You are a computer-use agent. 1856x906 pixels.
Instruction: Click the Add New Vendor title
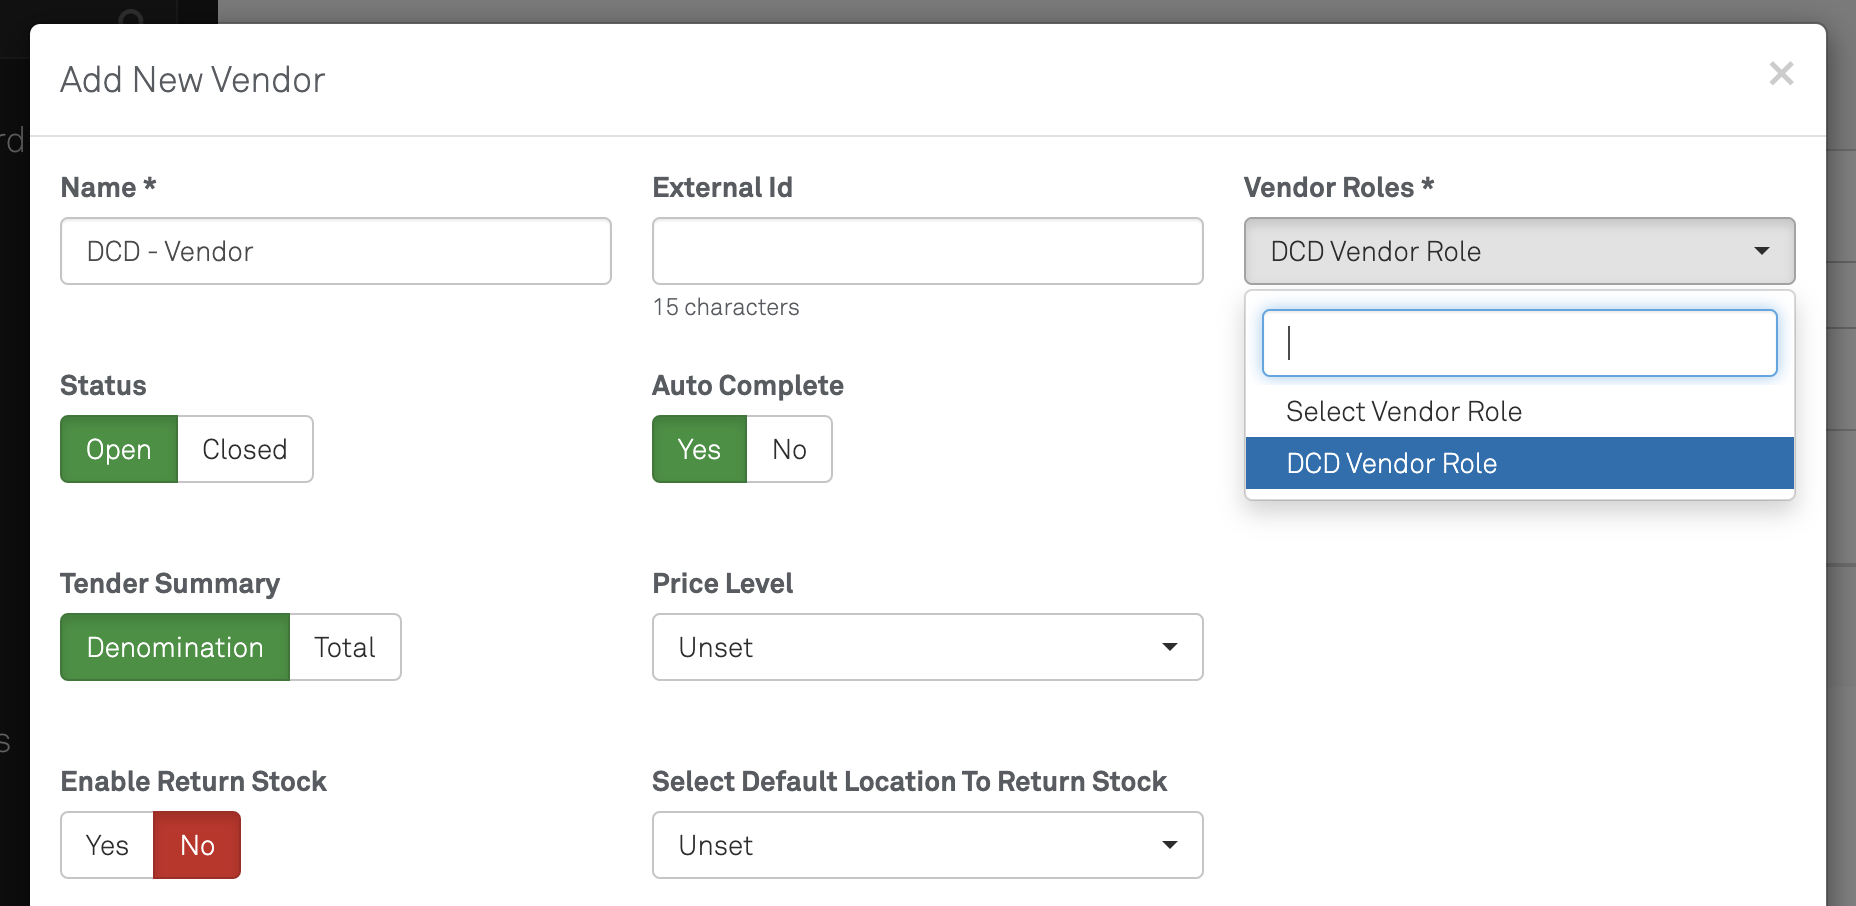[x=193, y=80]
